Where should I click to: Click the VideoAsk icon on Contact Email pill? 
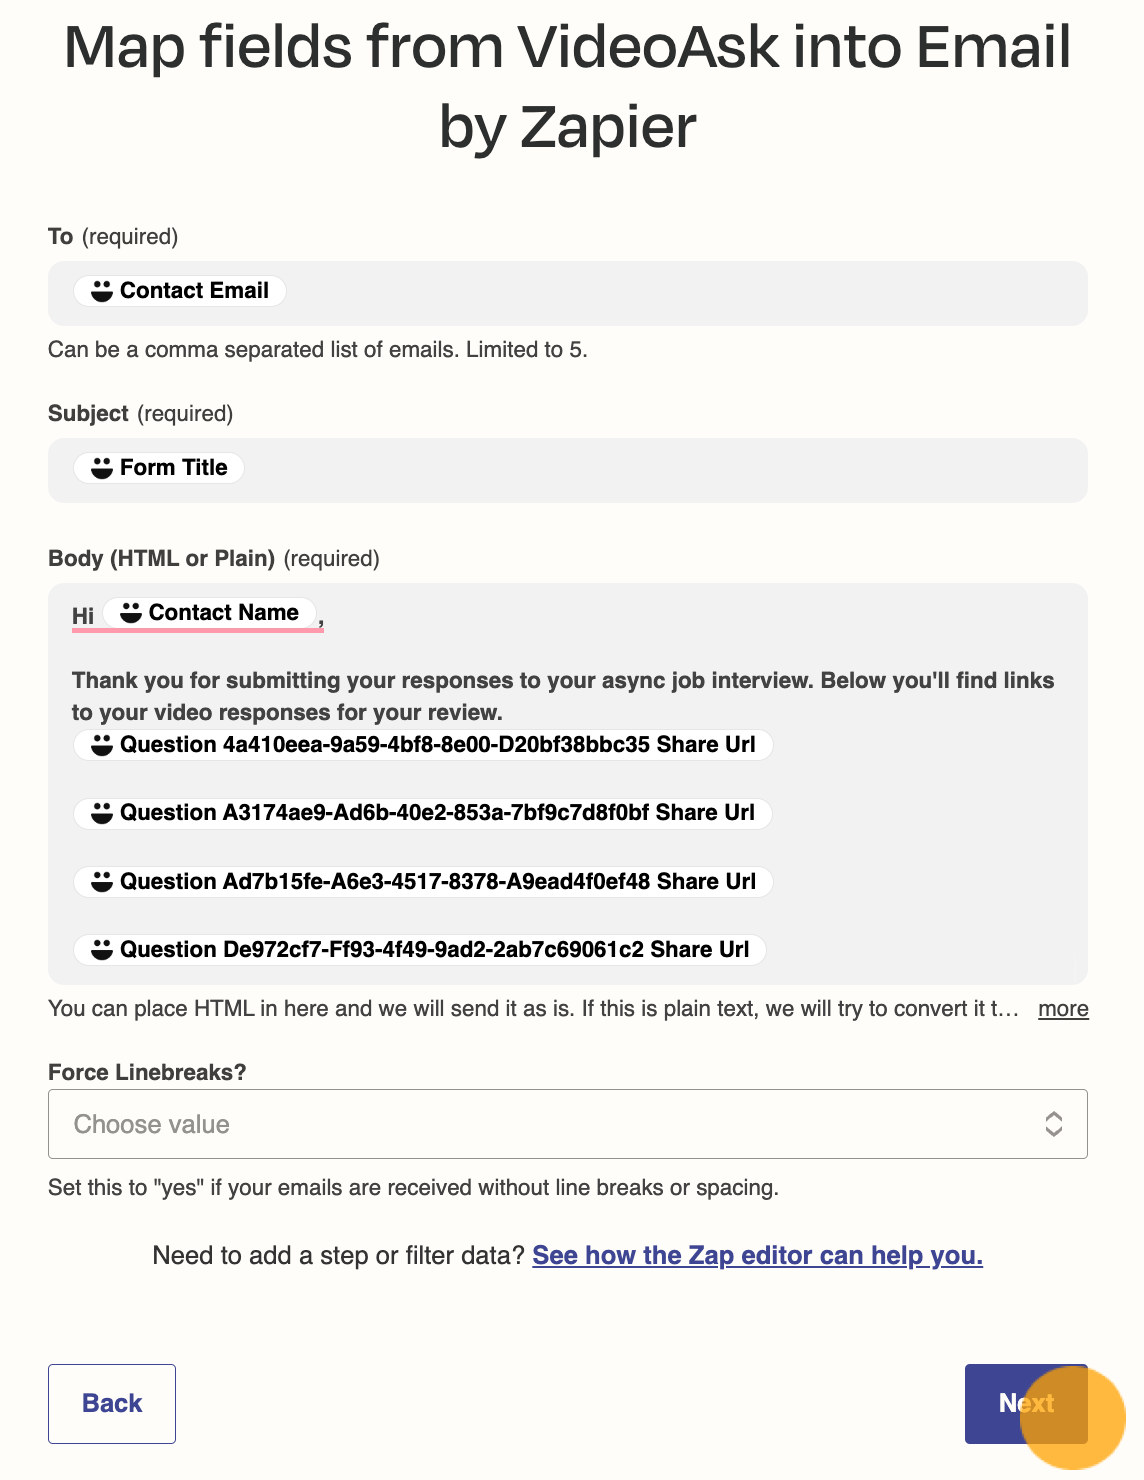[102, 291]
